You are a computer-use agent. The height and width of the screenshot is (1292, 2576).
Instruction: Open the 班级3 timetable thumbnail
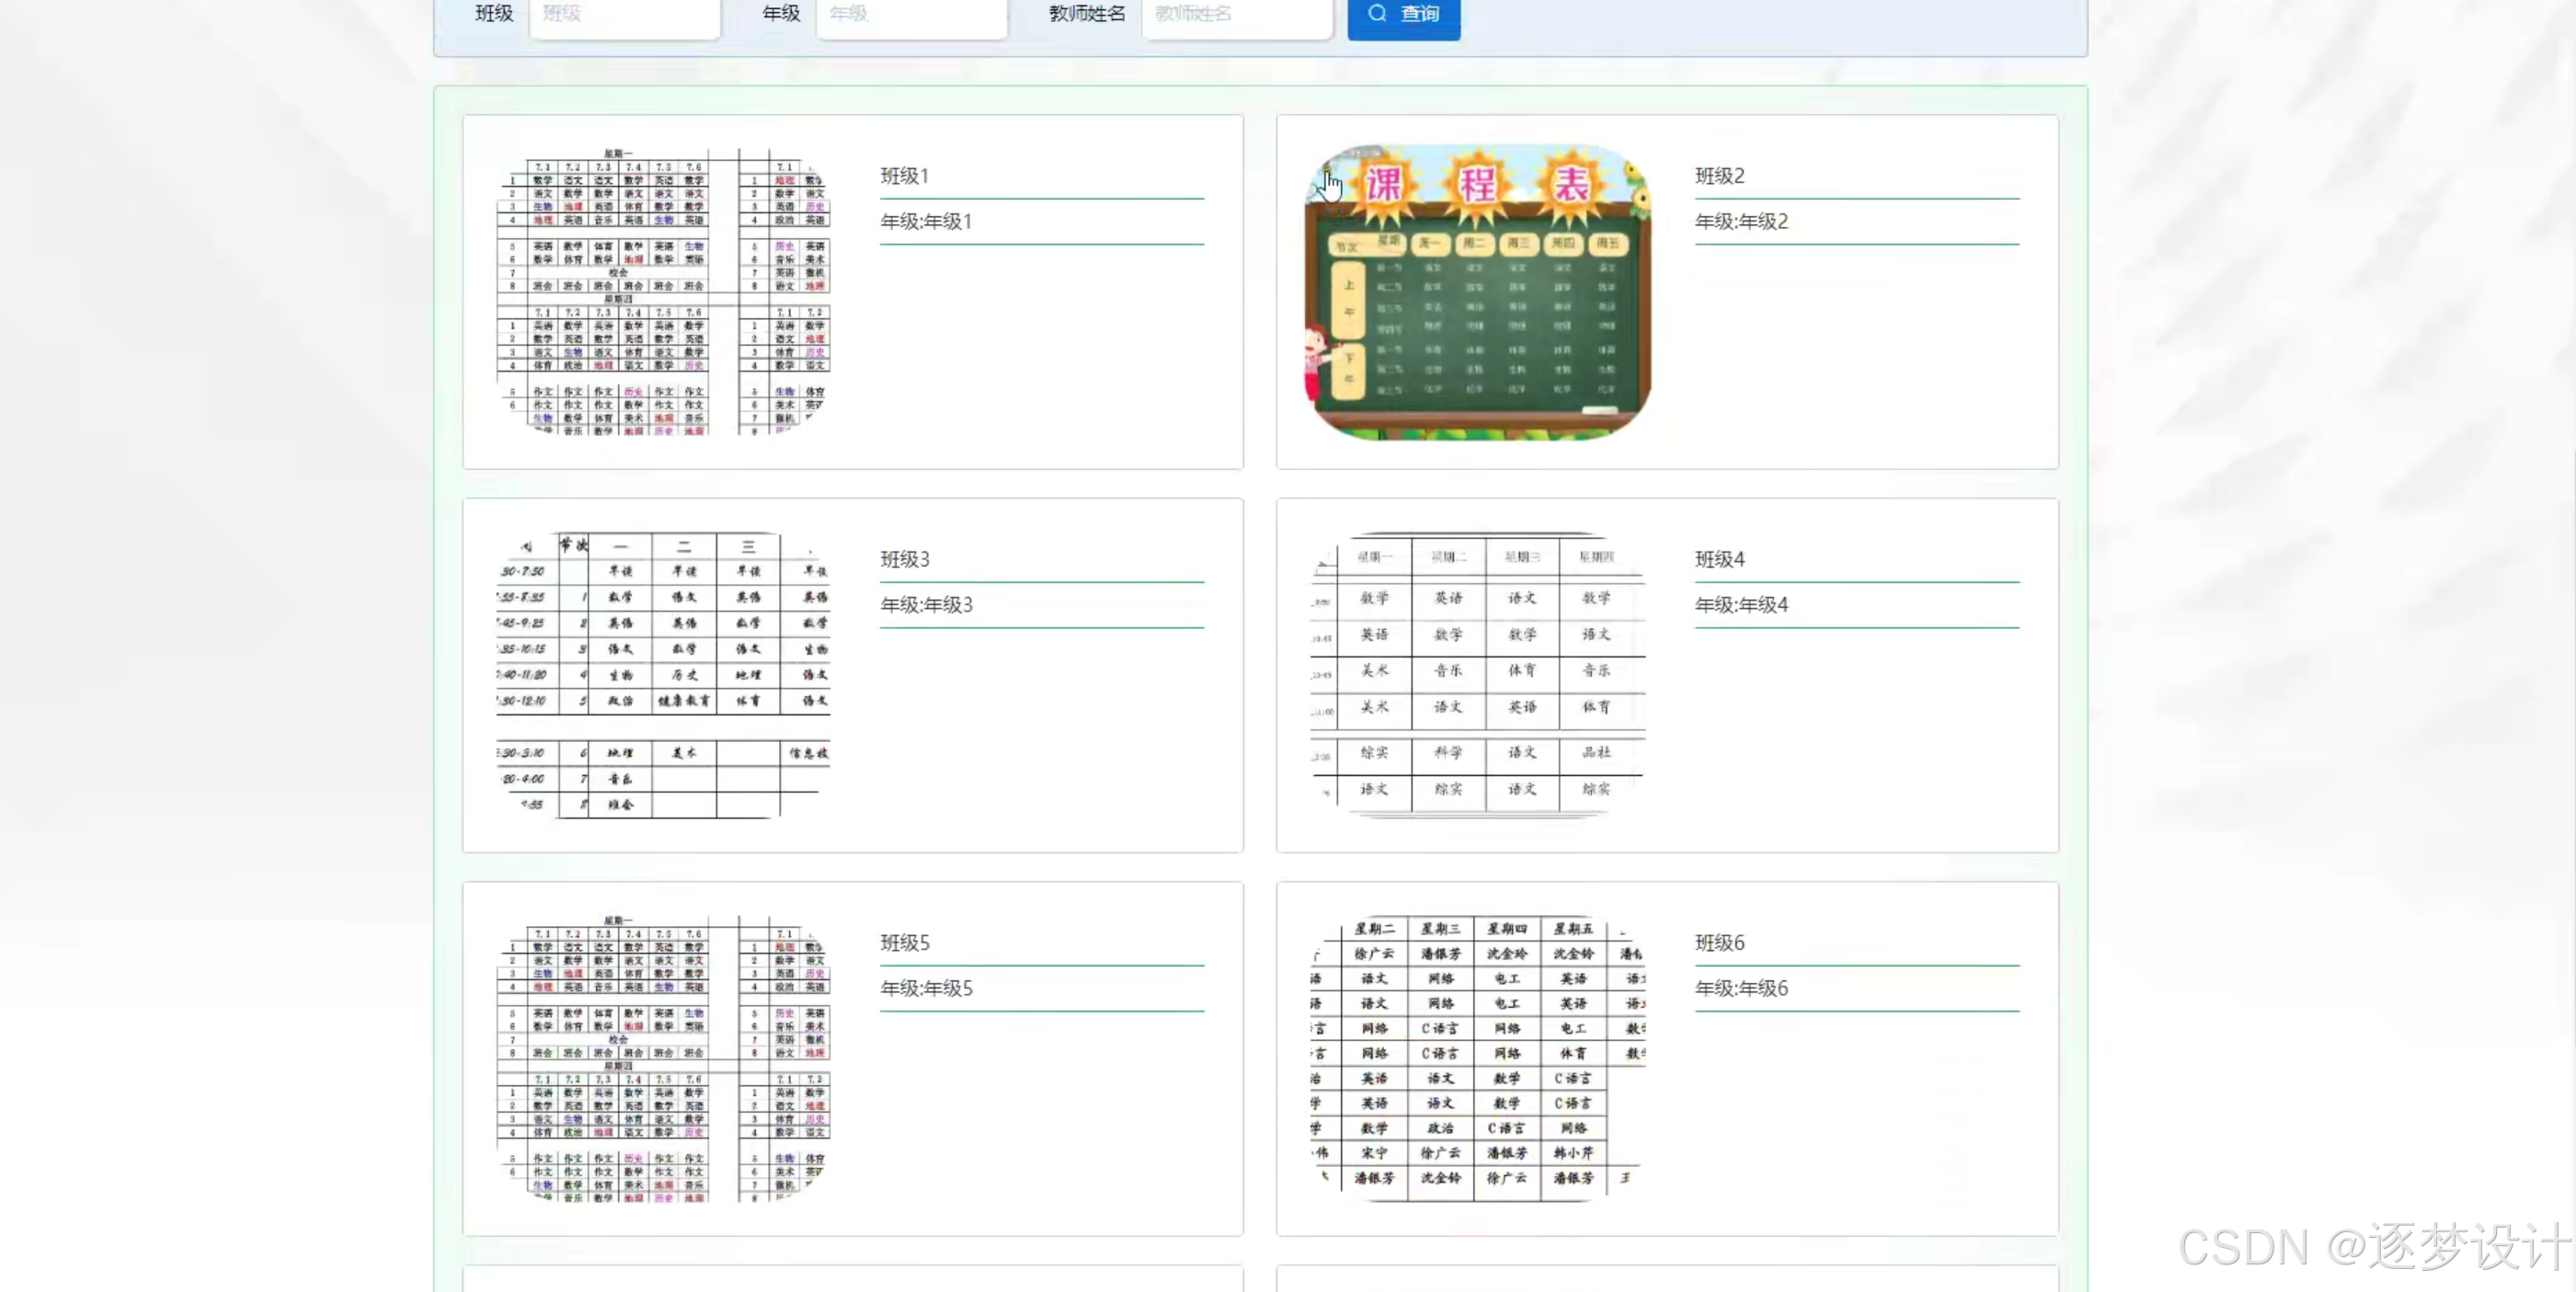click(x=663, y=675)
